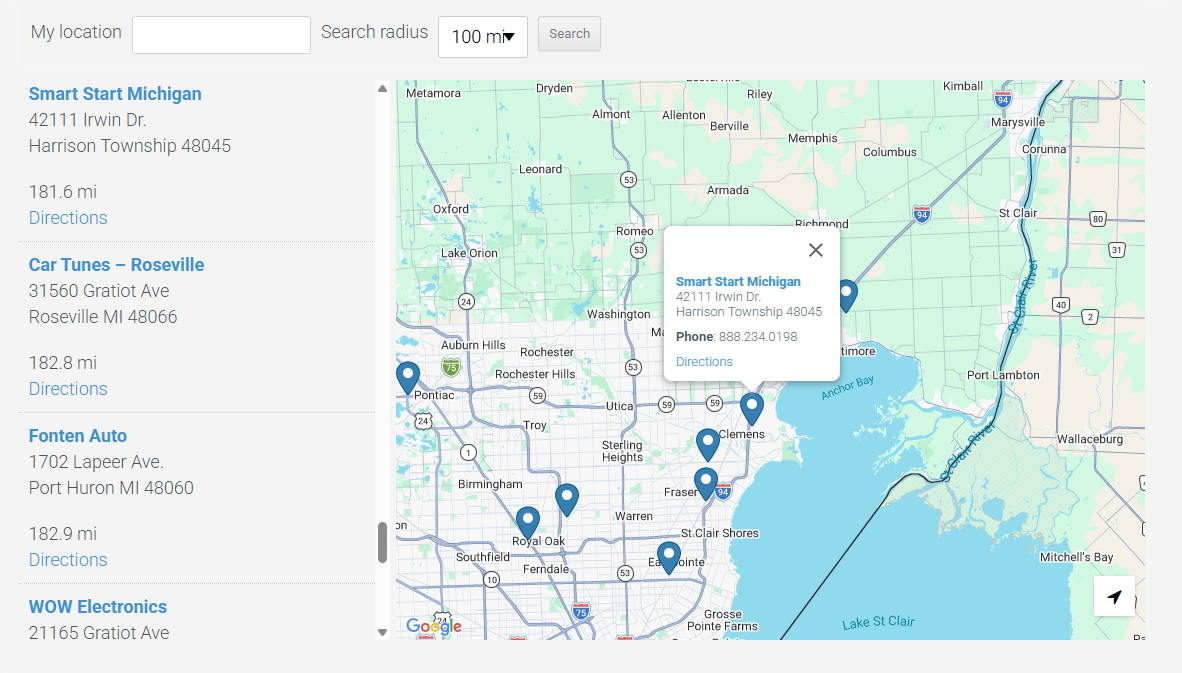Click the address 31560 Gratiot Ave

click(99, 291)
